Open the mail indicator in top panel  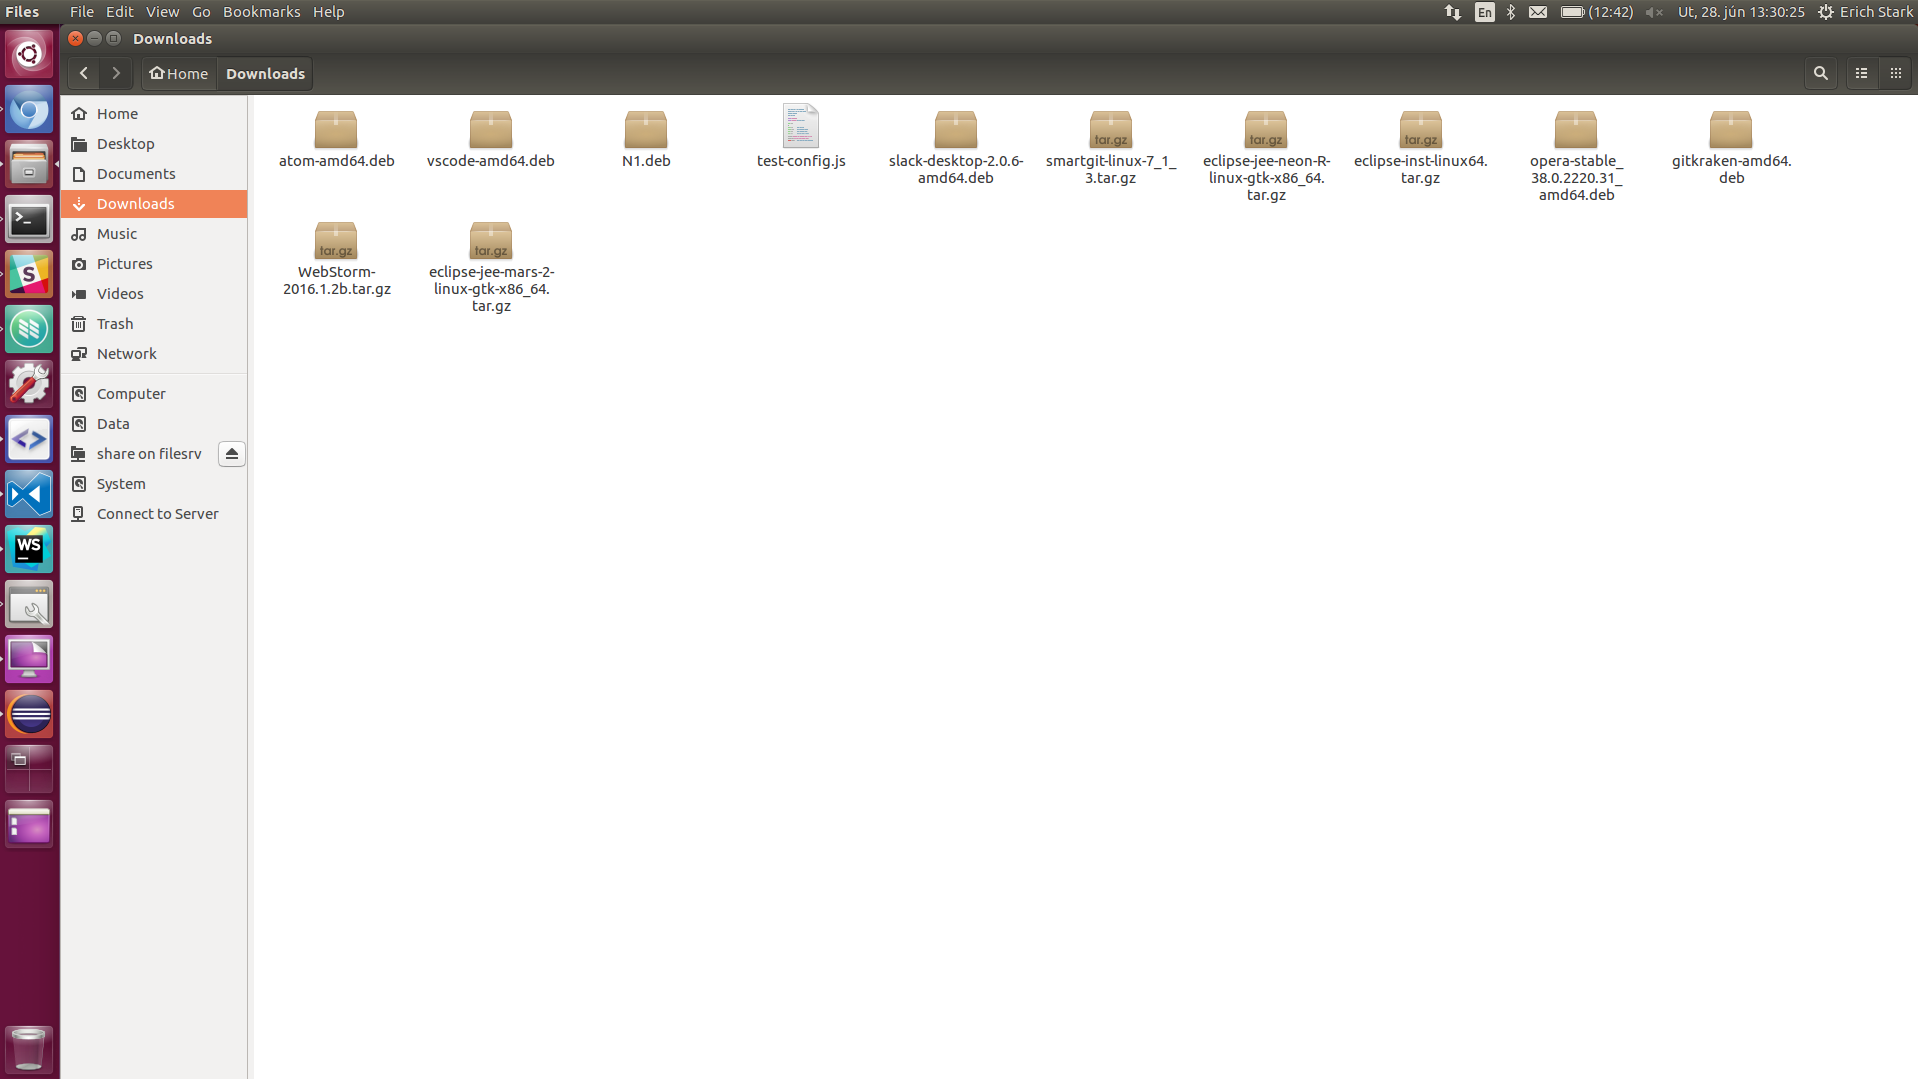[x=1538, y=12]
